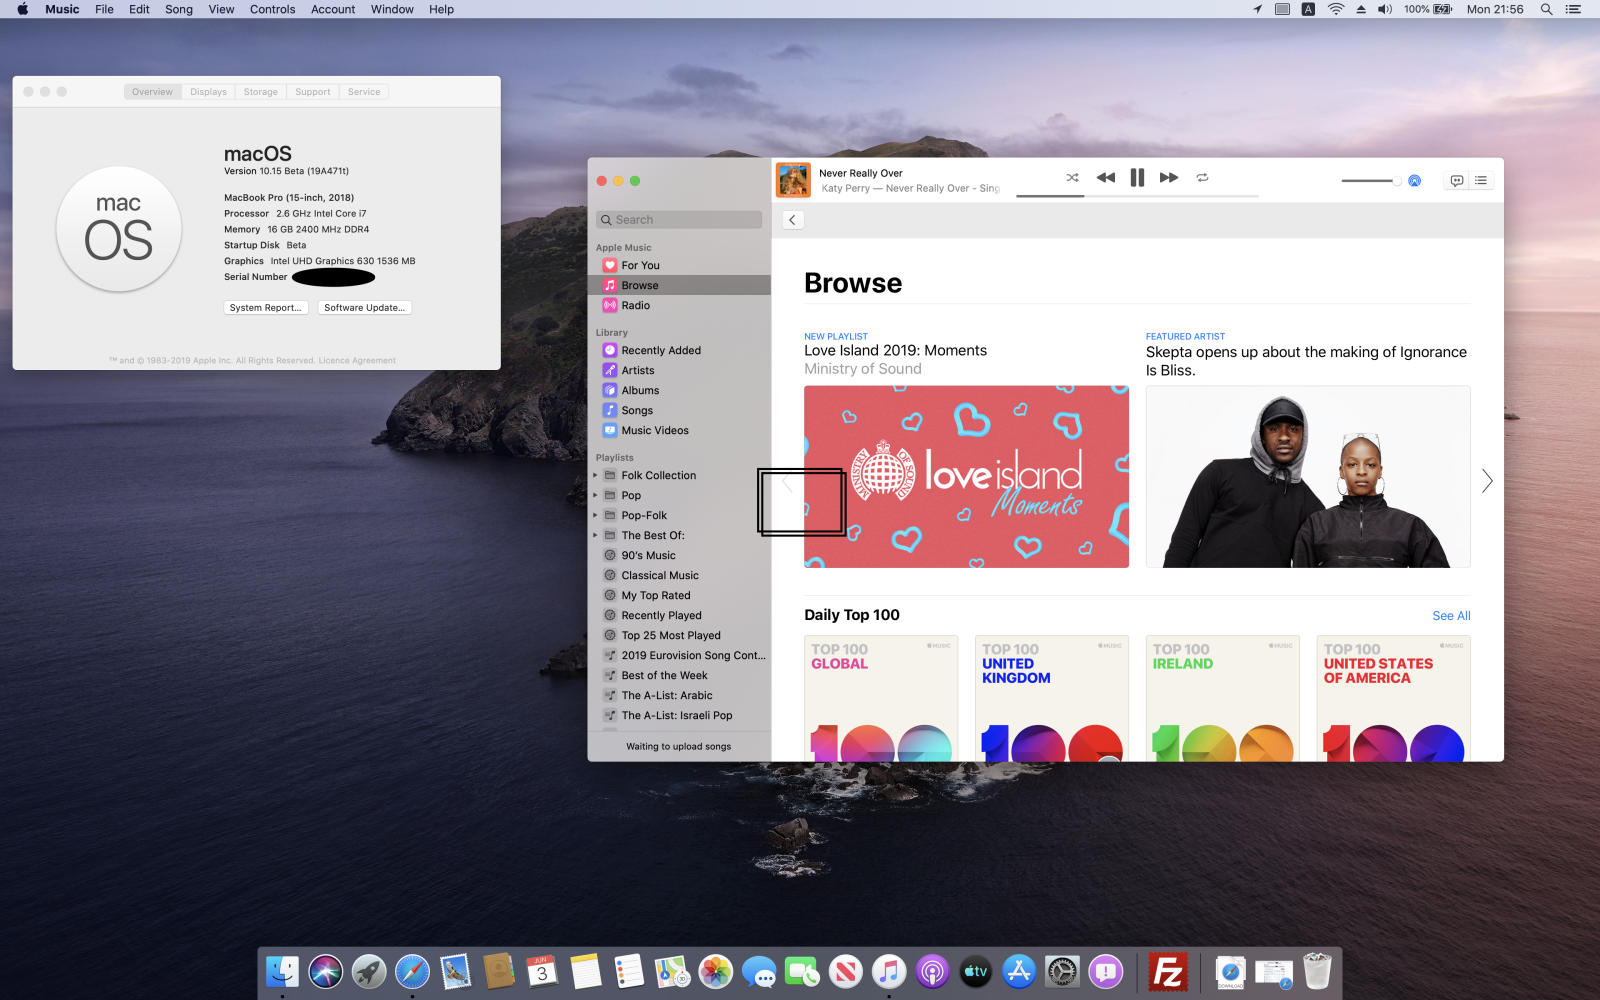
Task: Open the Love Island Moments playlist artwork
Action: pyautogui.click(x=966, y=477)
